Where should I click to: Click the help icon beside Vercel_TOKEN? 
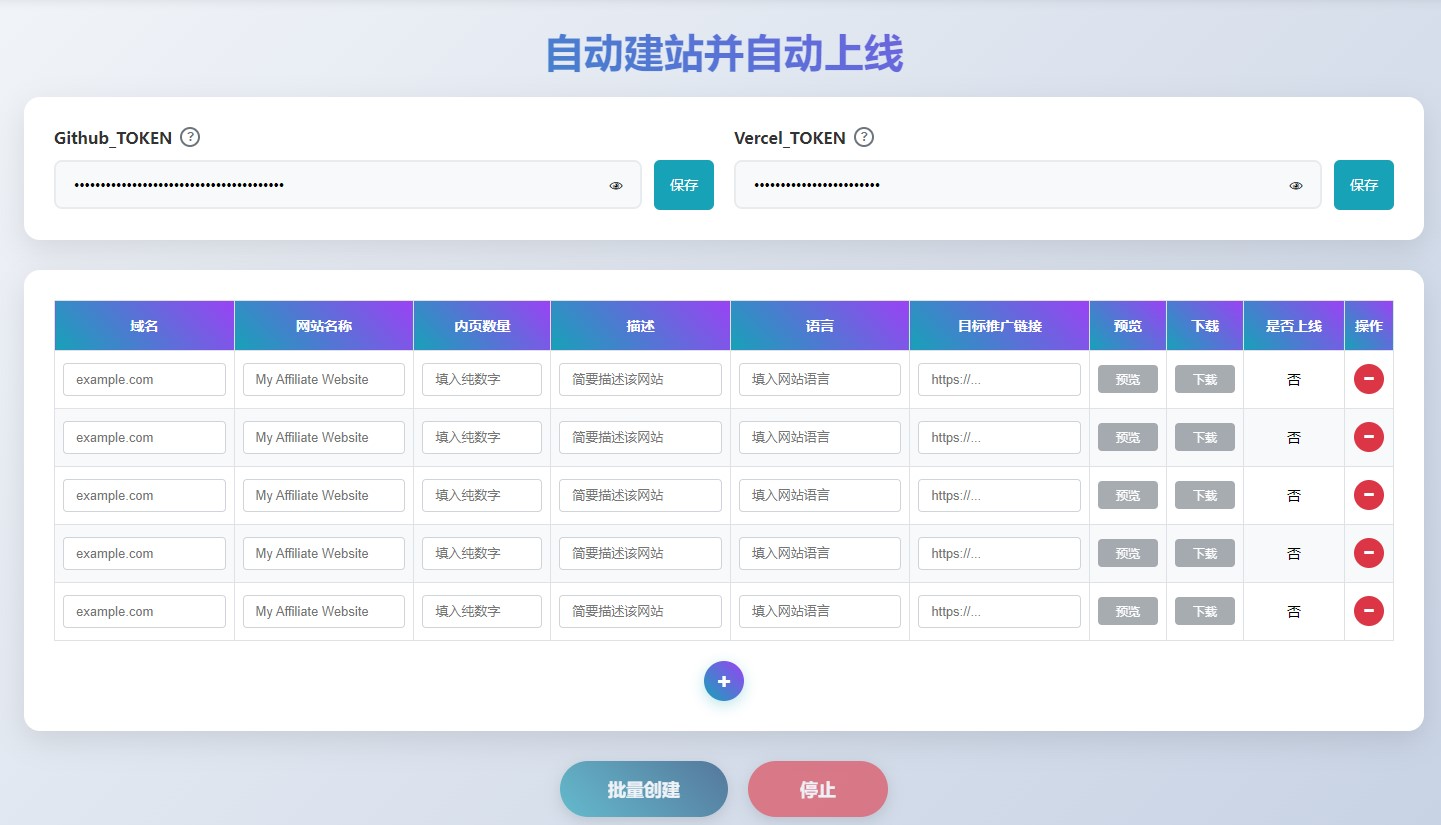[x=864, y=137]
